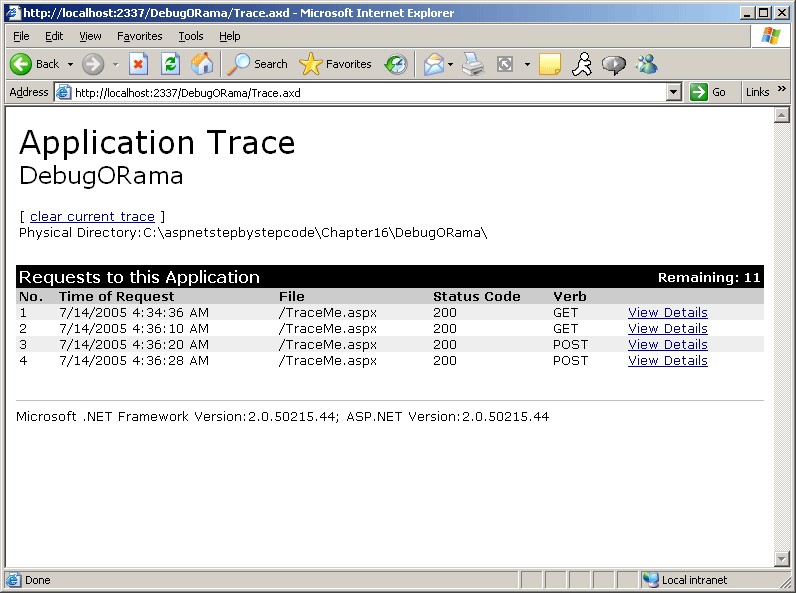
Task: Click the scroll down arrow of the page scrollbar
Action: click(x=781, y=558)
